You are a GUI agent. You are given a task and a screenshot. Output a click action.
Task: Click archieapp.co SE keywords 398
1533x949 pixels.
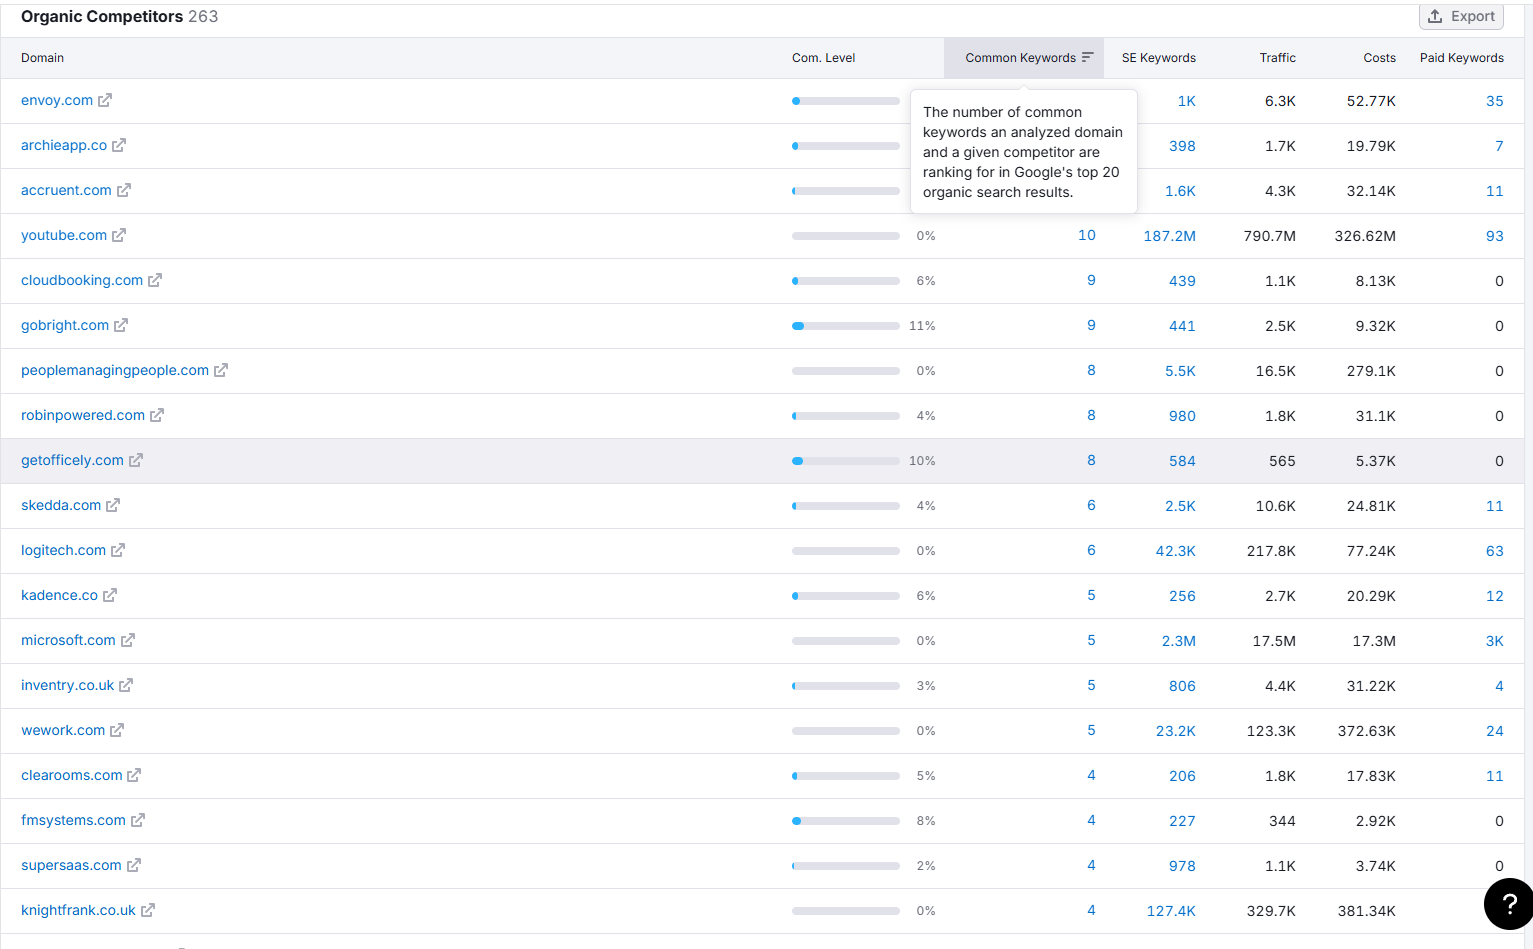click(1182, 146)
